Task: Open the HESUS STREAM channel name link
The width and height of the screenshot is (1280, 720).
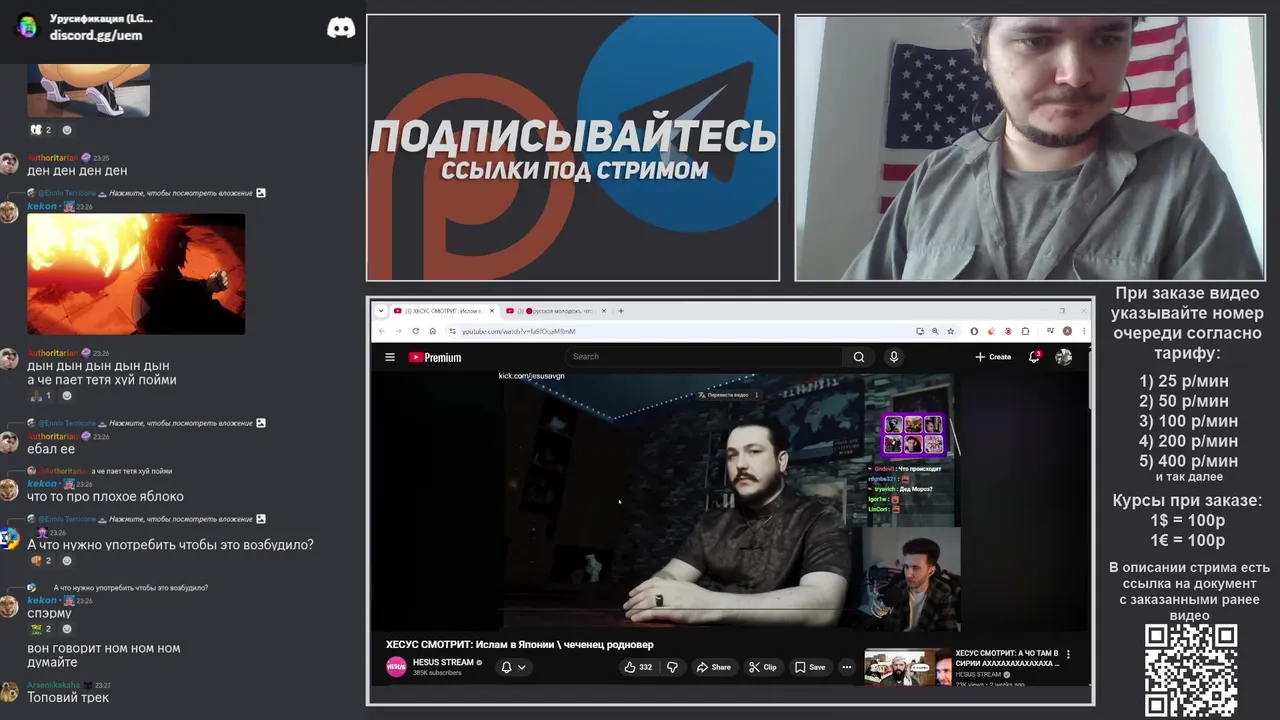Action: 443,662
